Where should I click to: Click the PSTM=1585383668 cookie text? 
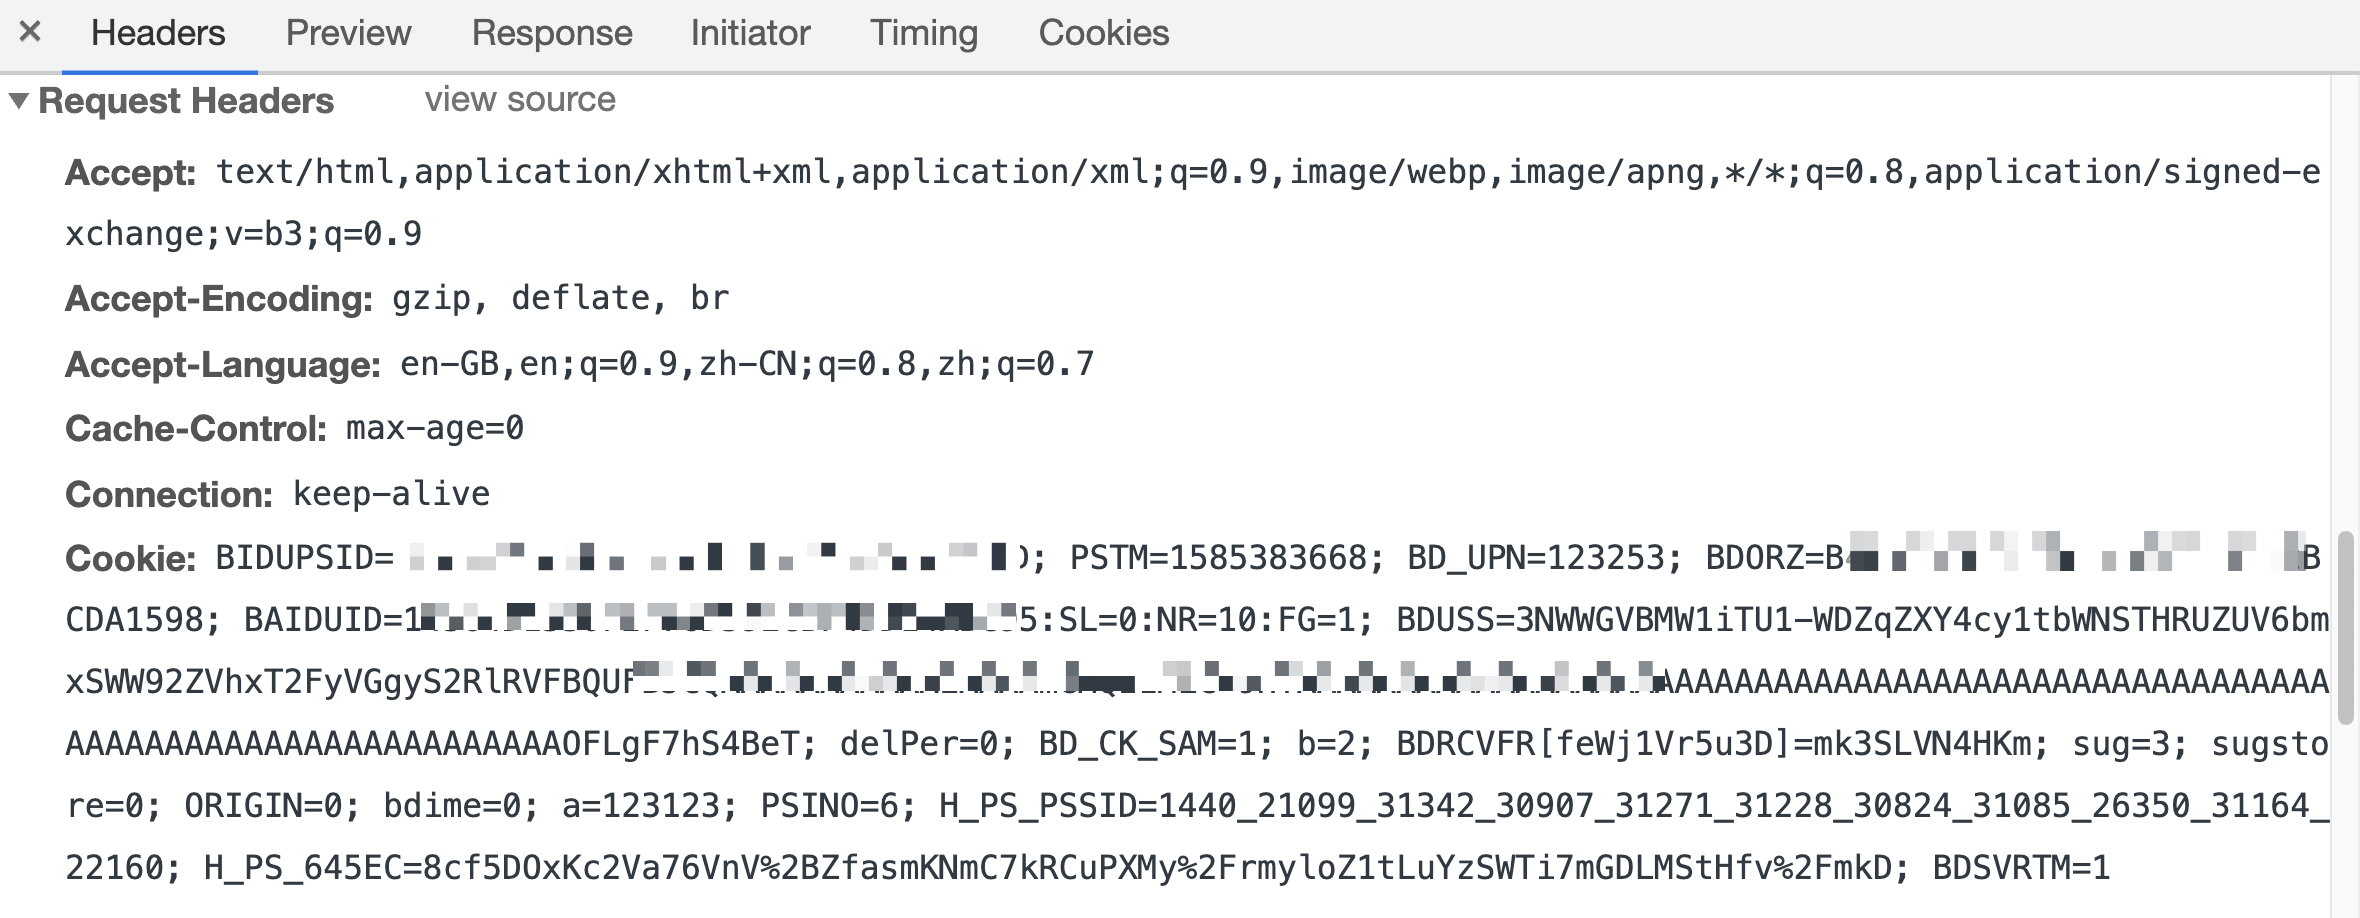tap(1226, 558)
